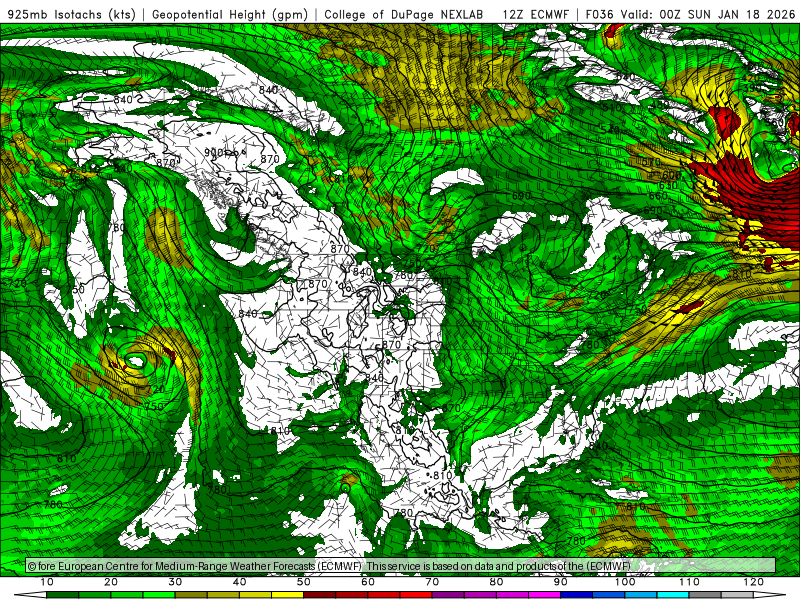Click the '40' color bar label
Image resolution: width=800 pixels, height=600 pixels.
click(x=239, y=582)
